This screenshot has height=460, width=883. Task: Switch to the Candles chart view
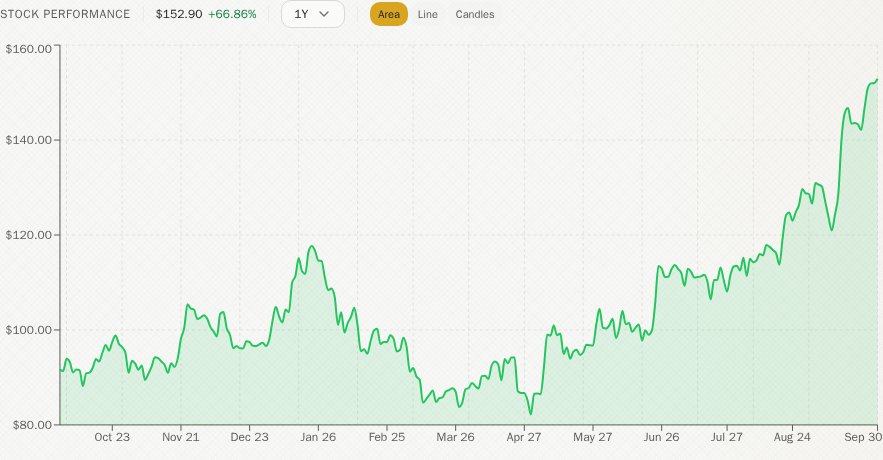tap(475, 15)
